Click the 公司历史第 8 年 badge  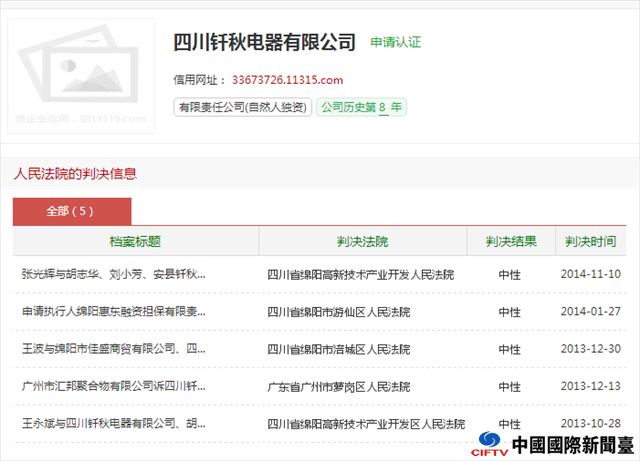[361, 107]
